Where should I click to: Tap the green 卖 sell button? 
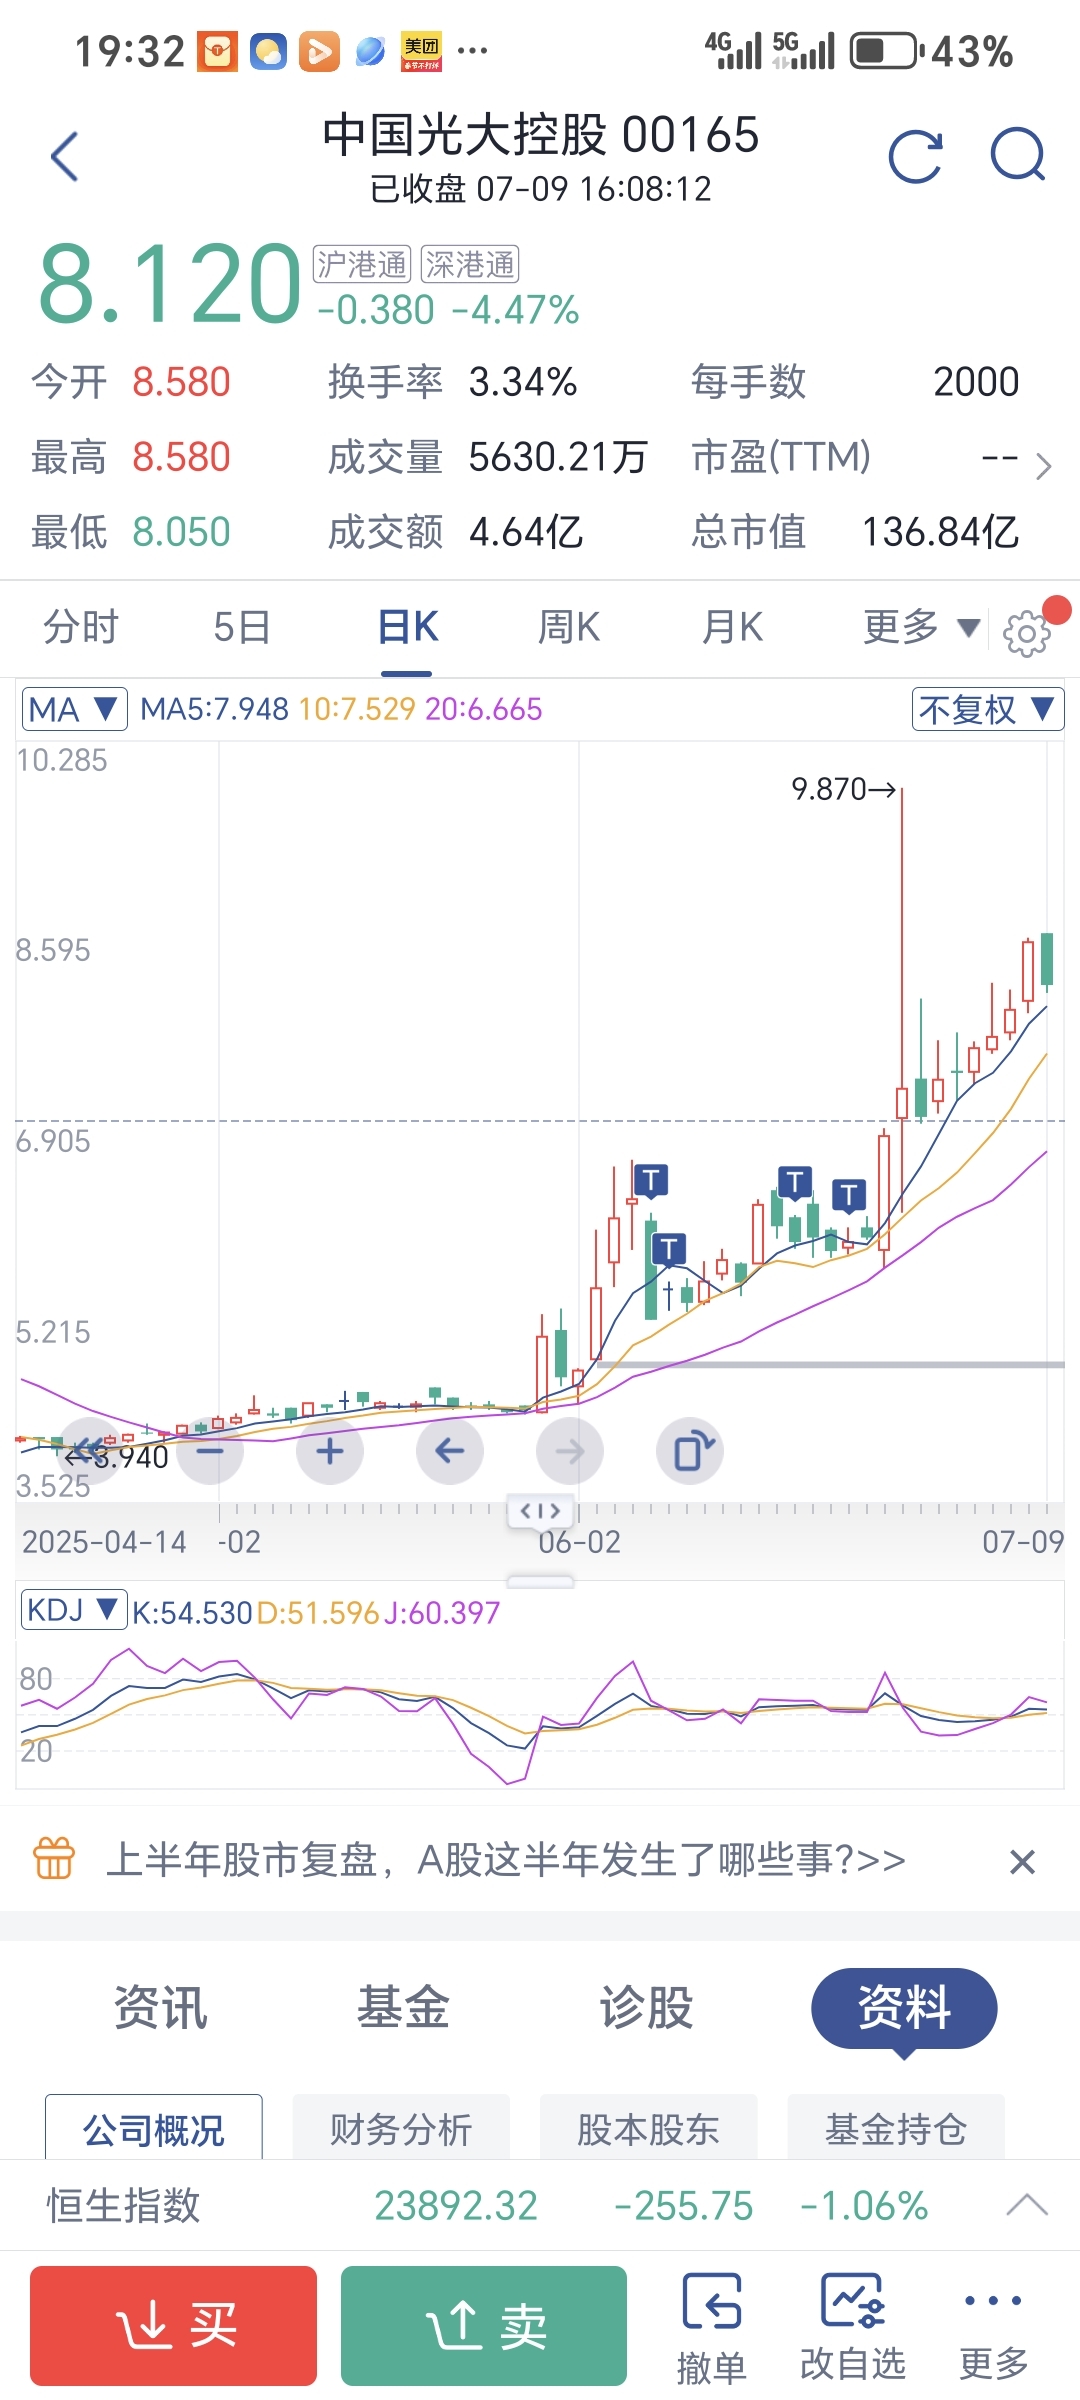point(484,2326)
